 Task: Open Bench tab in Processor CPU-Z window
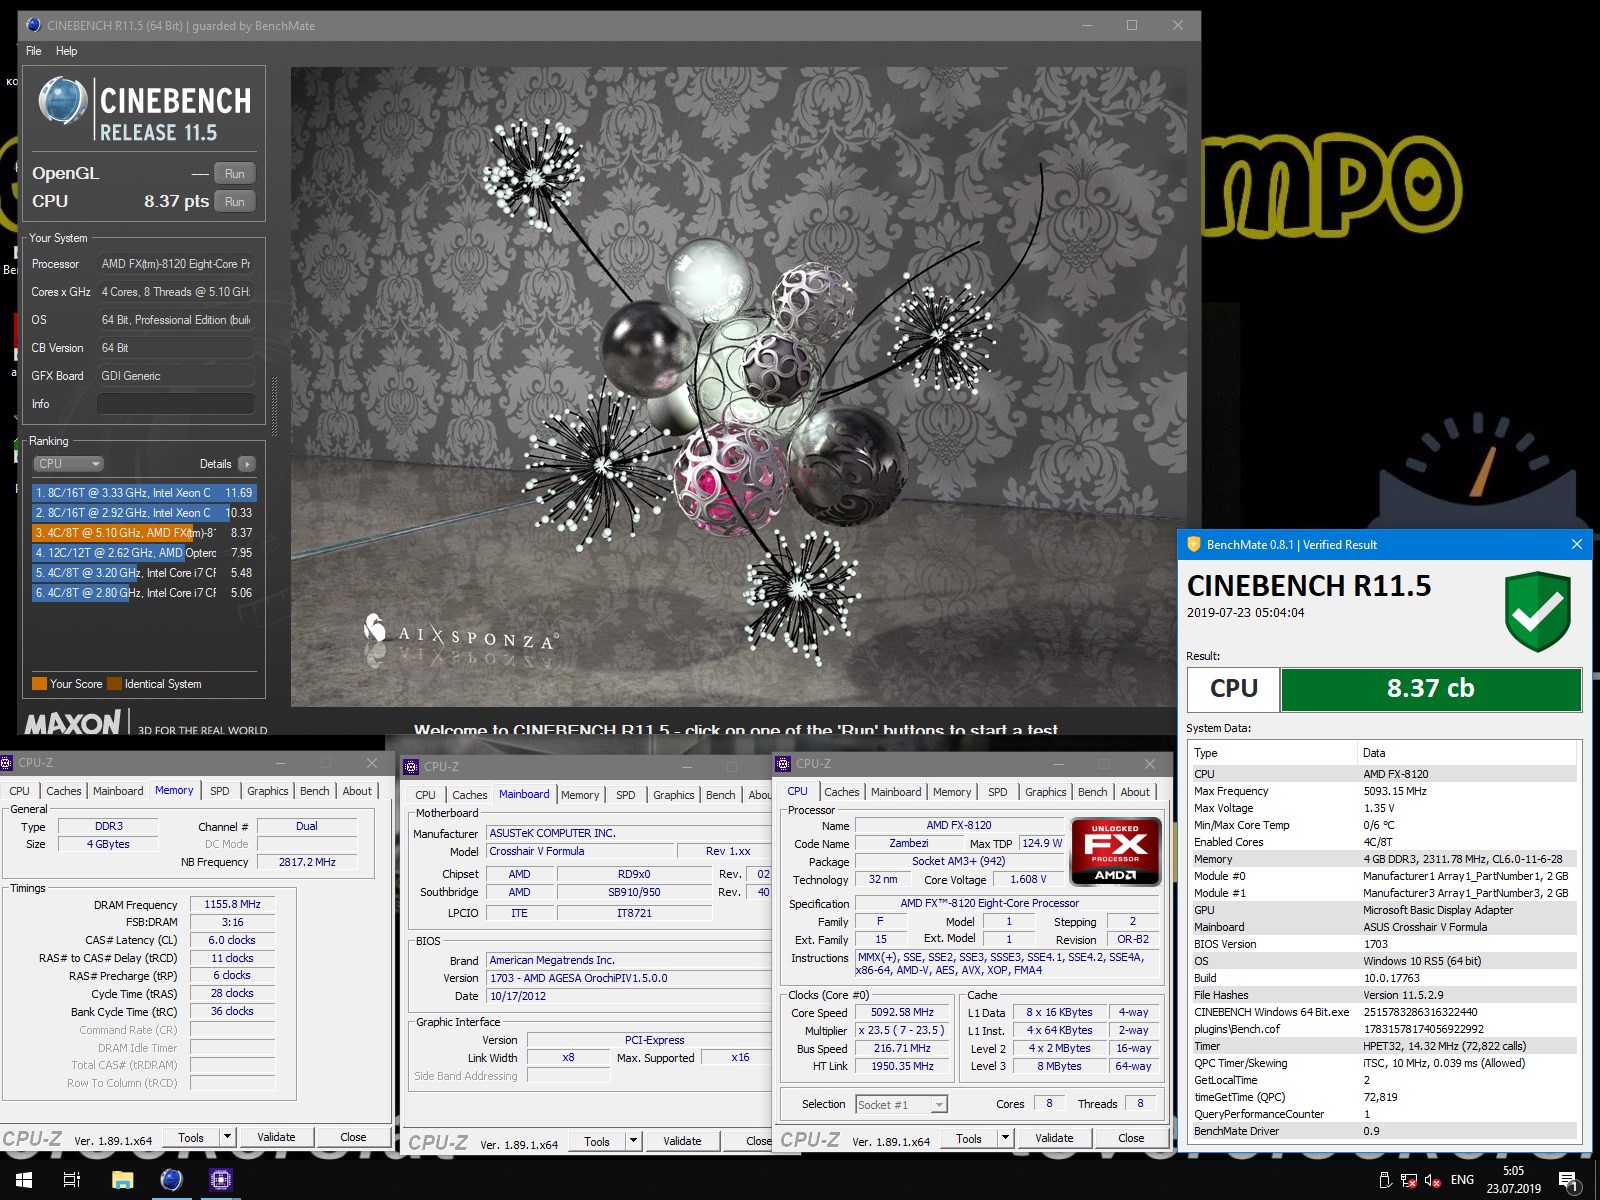1093,791
